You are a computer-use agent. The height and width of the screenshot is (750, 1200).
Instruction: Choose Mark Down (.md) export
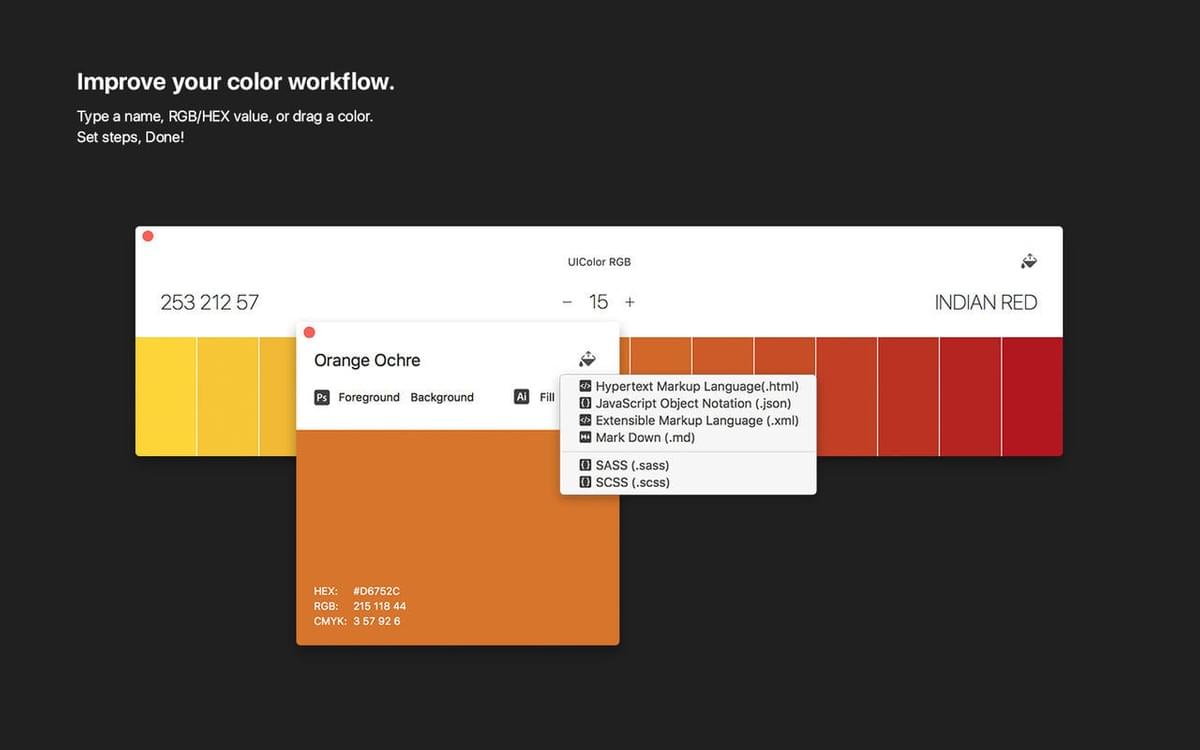pyautogui.click(x=688, y=437)
